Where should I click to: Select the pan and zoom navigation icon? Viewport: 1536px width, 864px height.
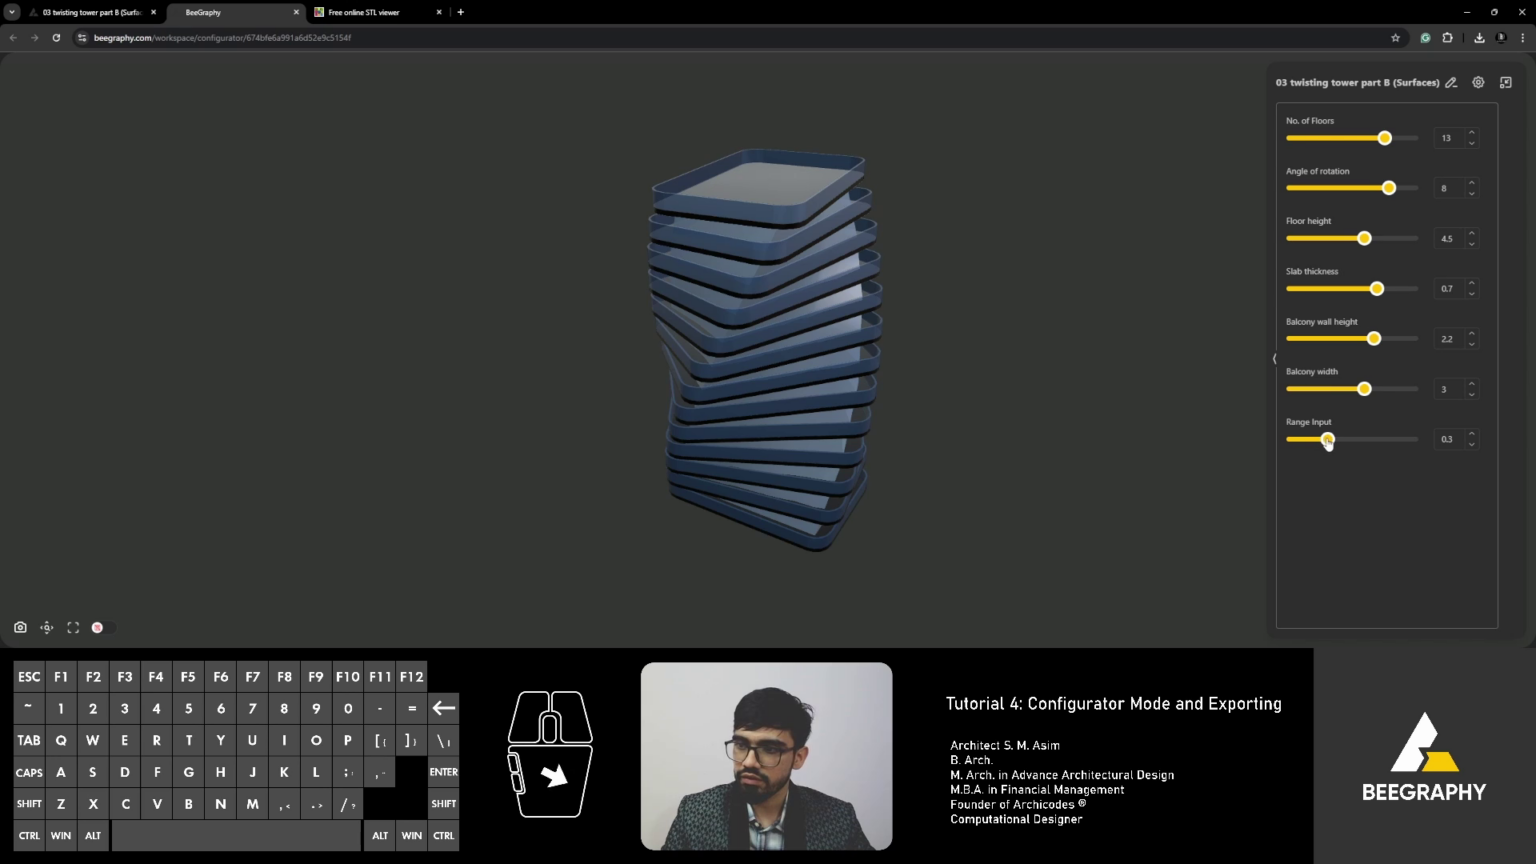(46, 627)
